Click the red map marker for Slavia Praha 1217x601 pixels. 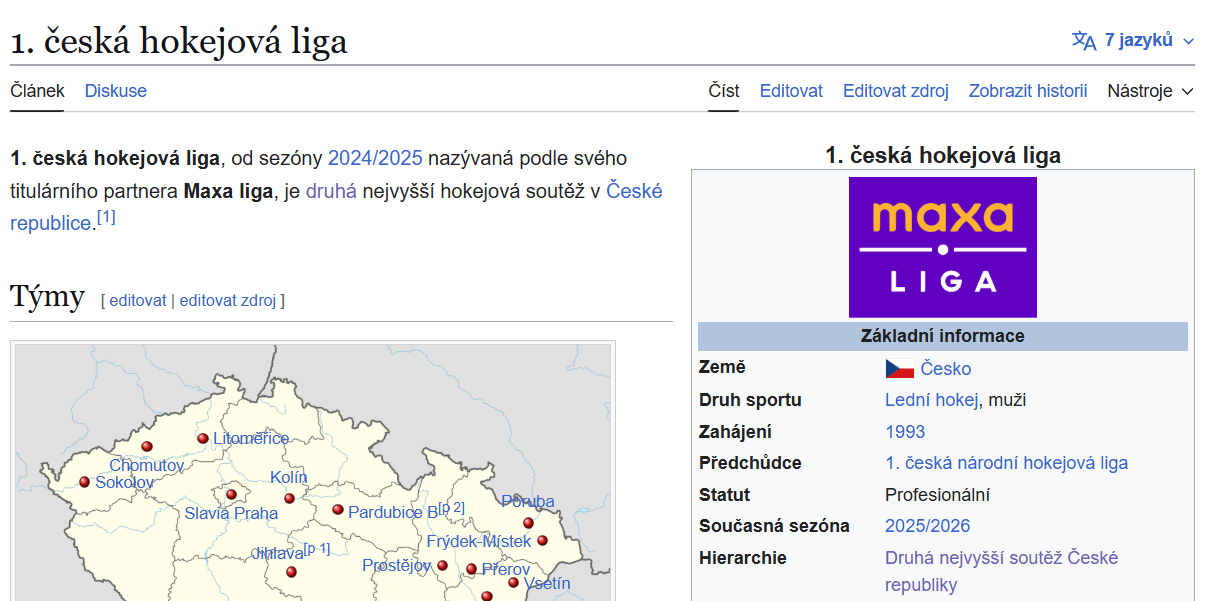click(231, 494)
